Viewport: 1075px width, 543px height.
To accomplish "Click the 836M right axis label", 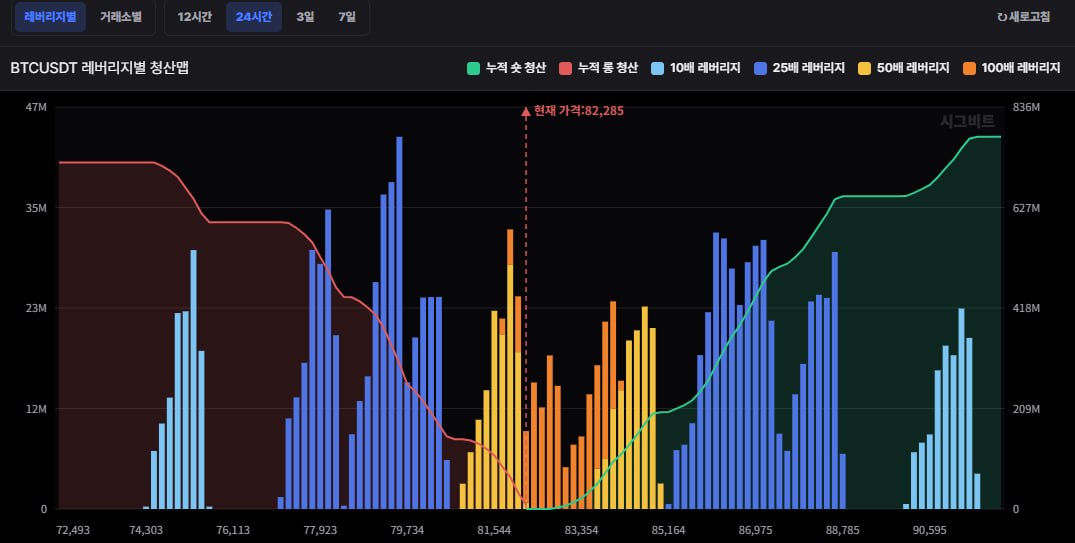I will [1026, 108].
